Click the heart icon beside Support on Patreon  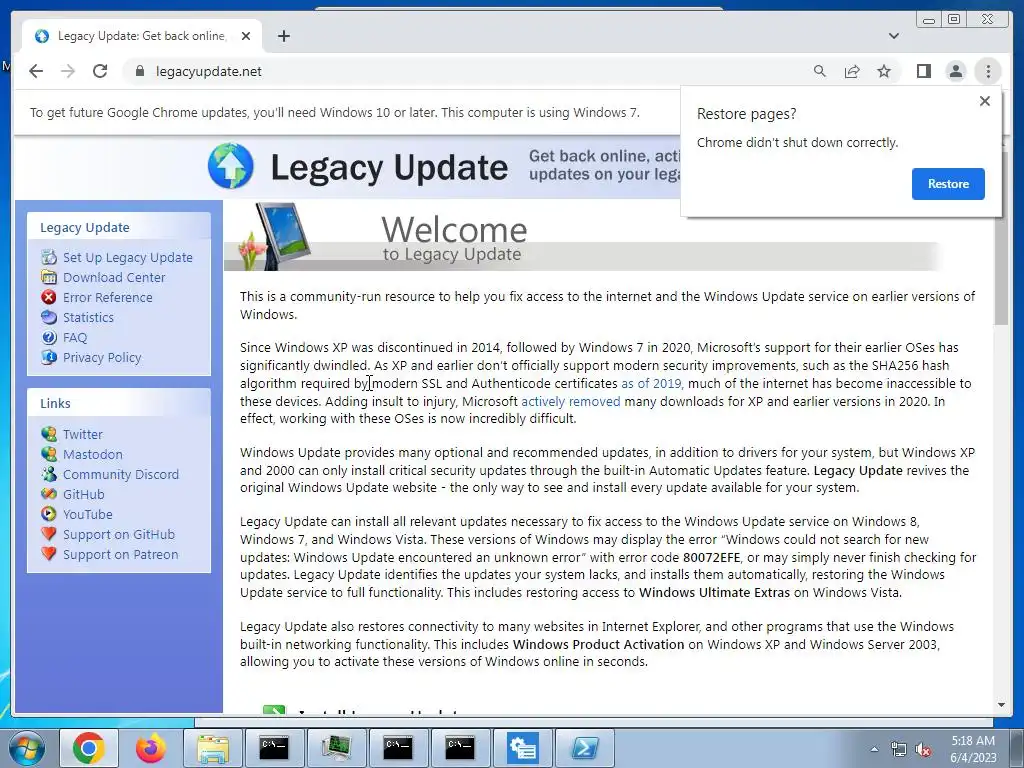point(49,554)
